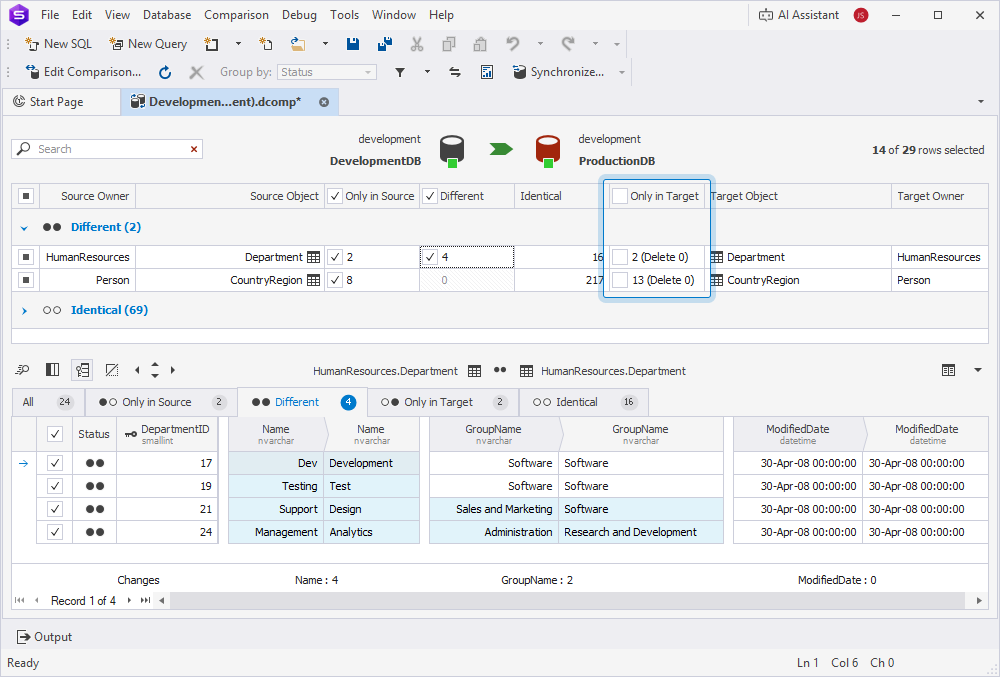Image resolution: width=1000 pixels, height=677 pixels.
Task: Open the AI Assistant
Action: click(798, 15)
